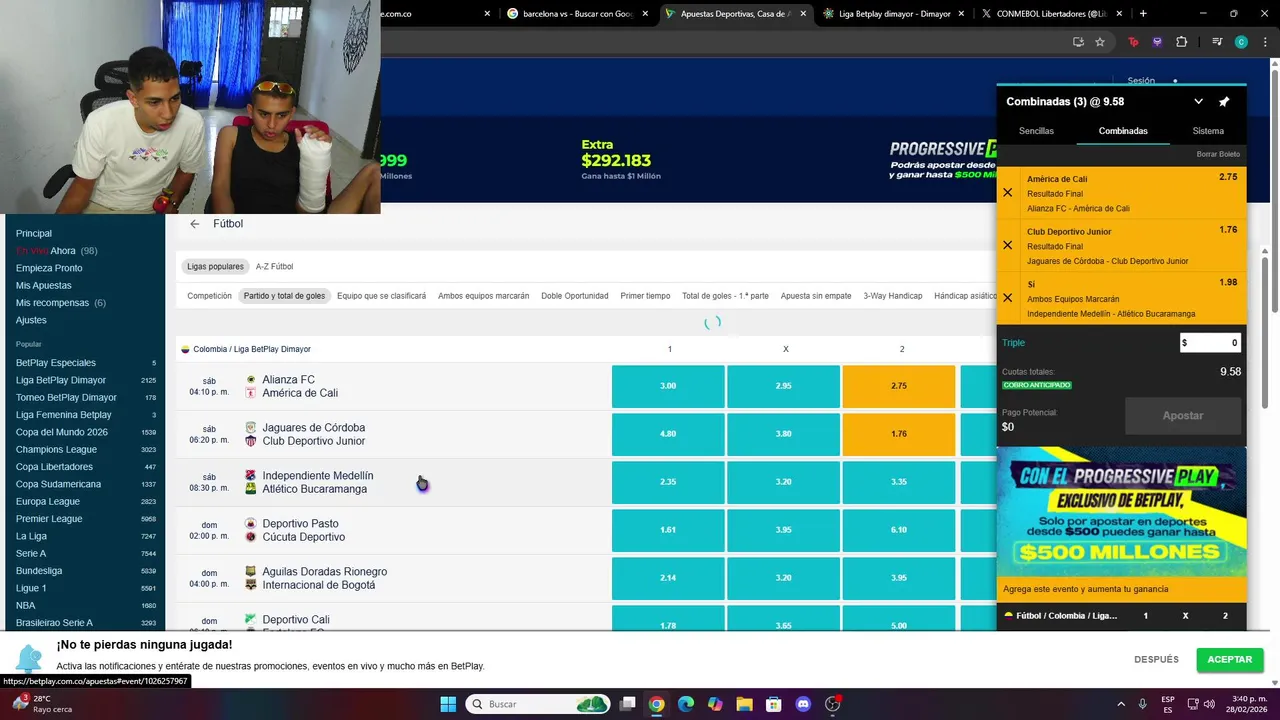Choose Partido y total de goles tab
This screenshot has width=1280, height=720.
[284, 296]
